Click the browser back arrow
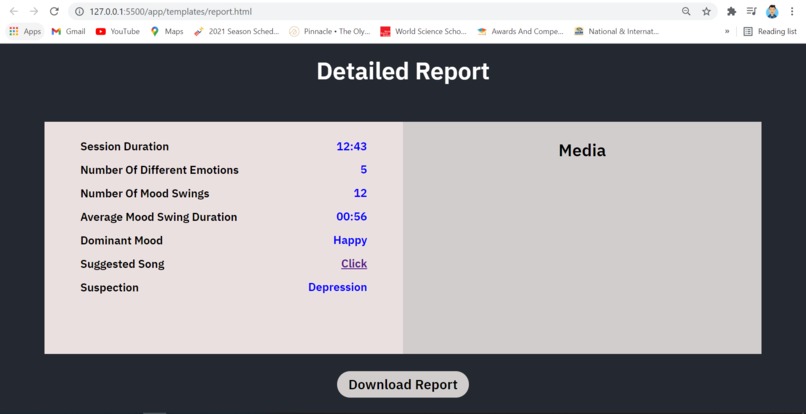The image size is (806, 414). click(14, 11)
